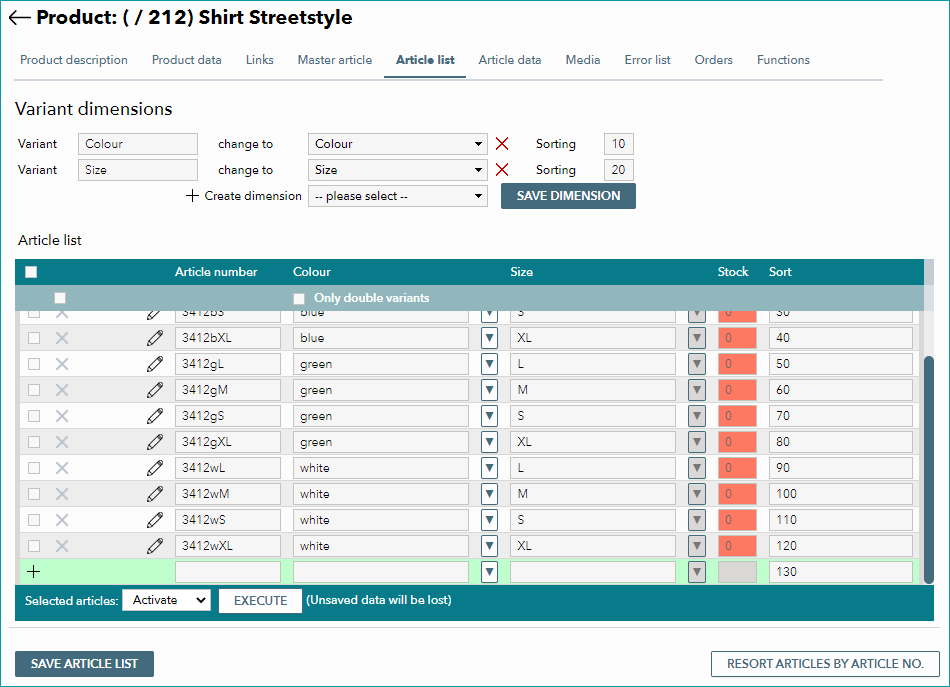Screen dimensions: 950x687
Task: Click the red stock cell for 3412wS
Action: click(737, 520)
